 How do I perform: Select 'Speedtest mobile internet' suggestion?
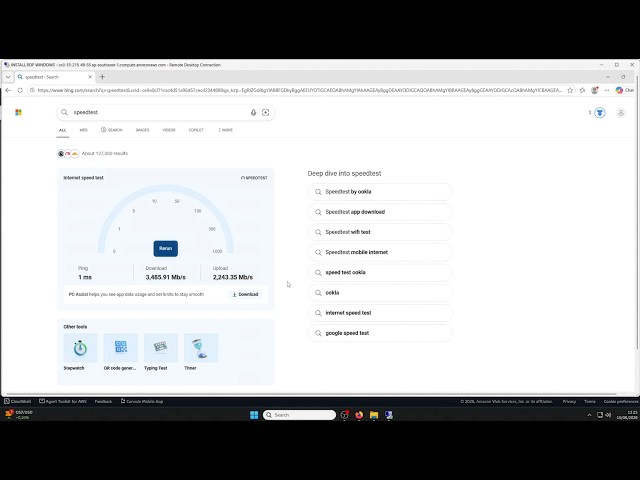(380, 252)
